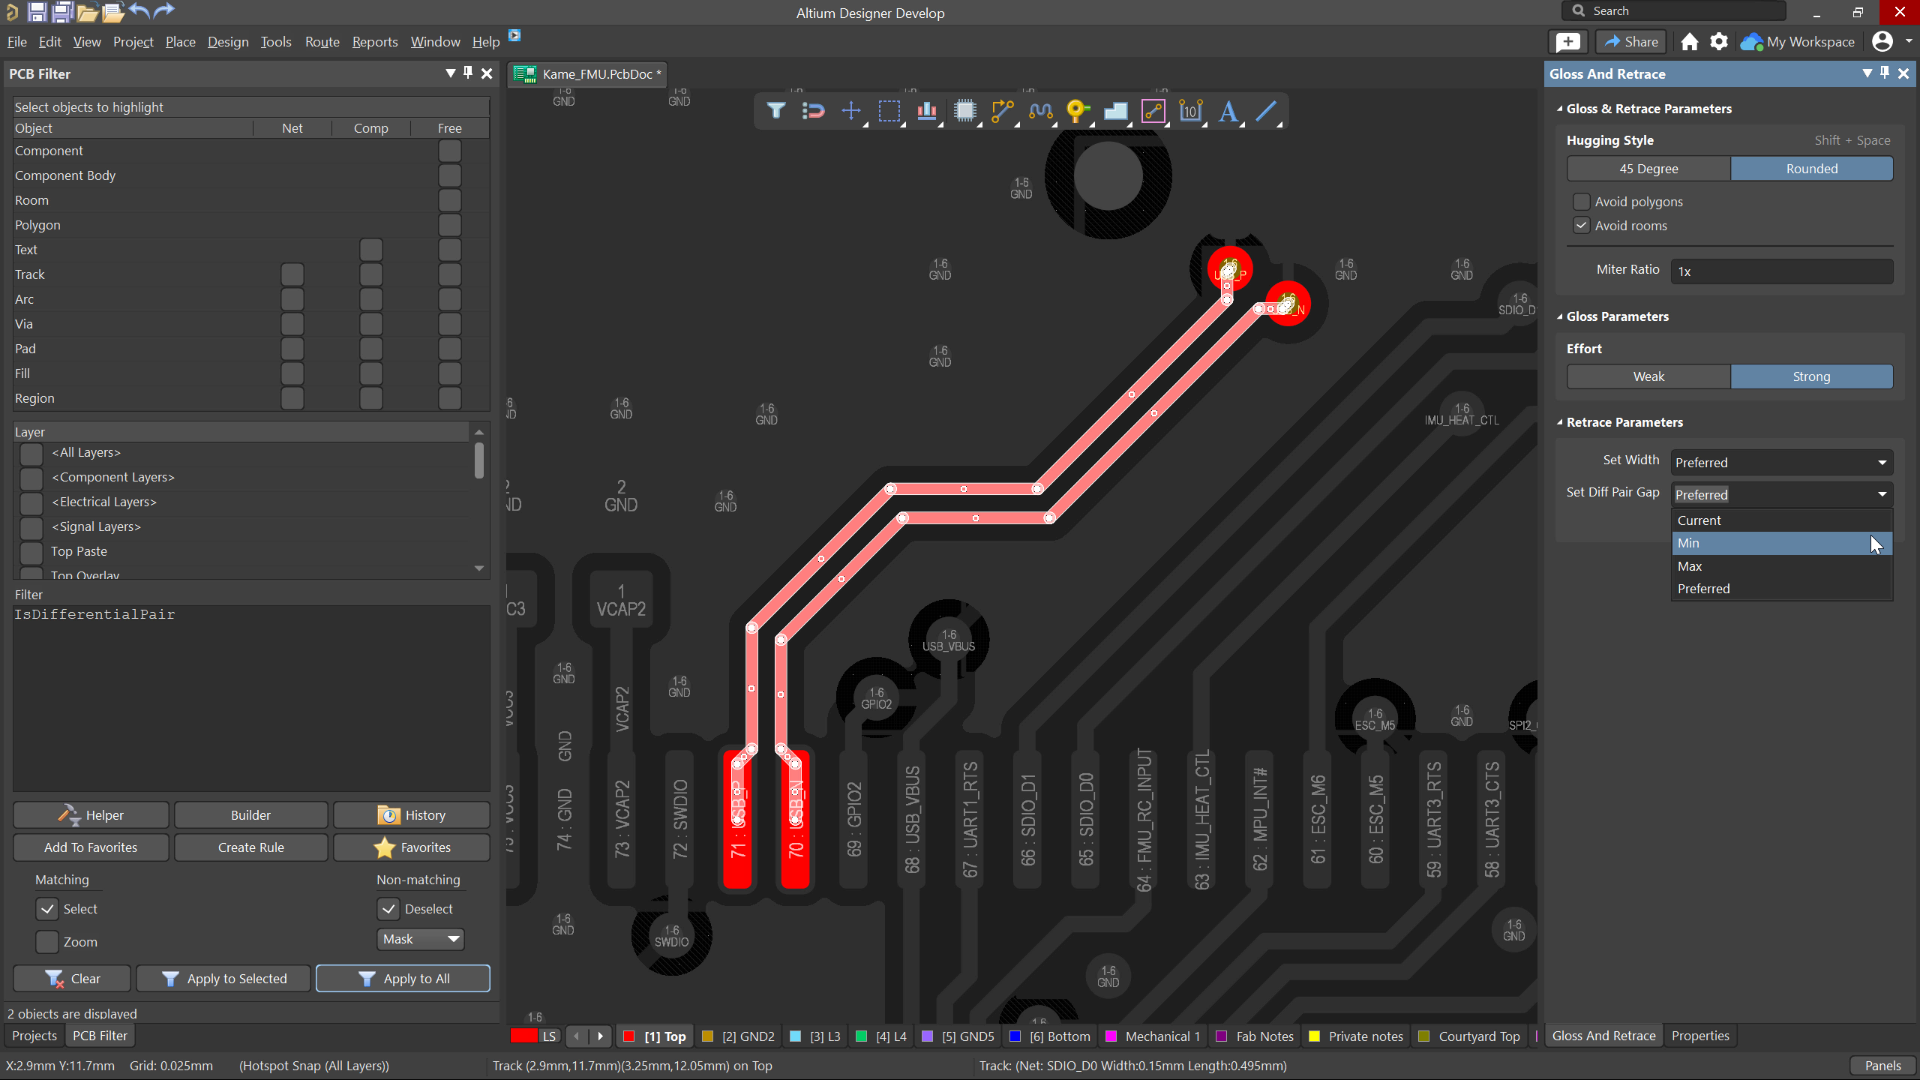Open the Panels button
Viewport: 1920px width, 1080px height.
point(1882,1066)
